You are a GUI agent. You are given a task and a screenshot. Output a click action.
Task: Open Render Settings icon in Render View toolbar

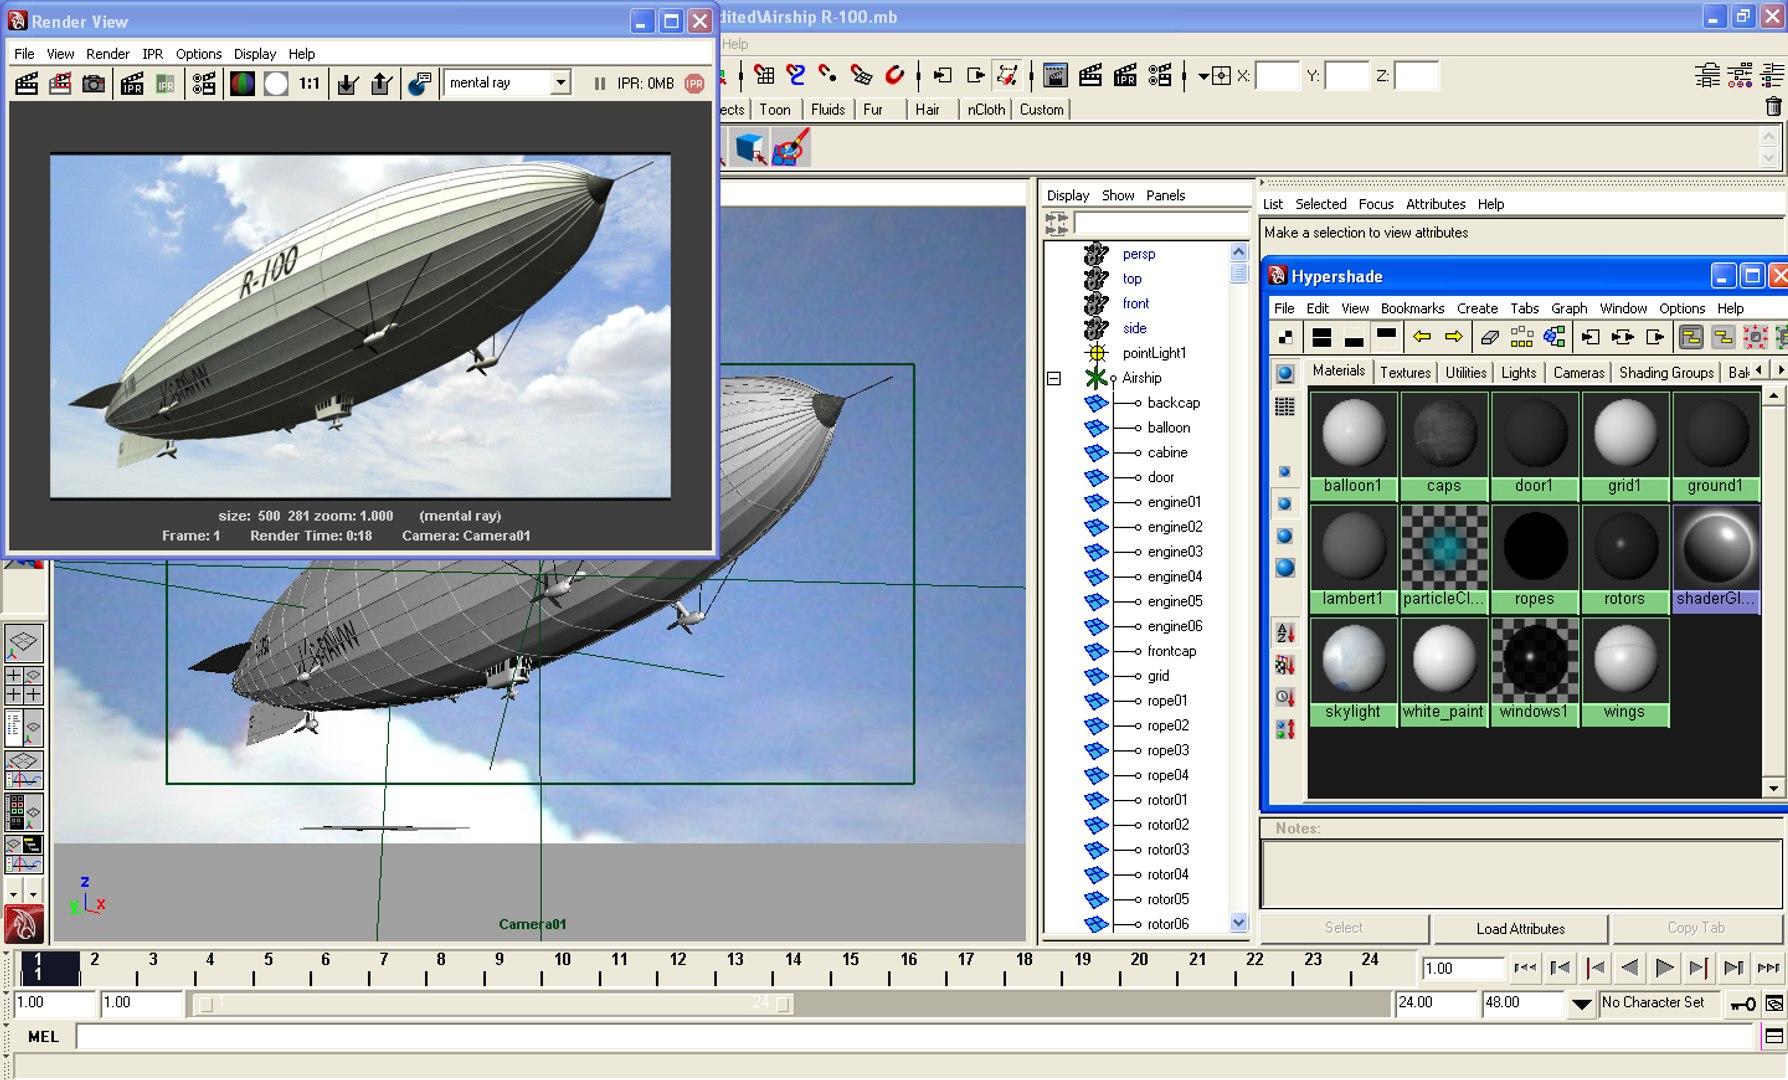tap(204, 84)
